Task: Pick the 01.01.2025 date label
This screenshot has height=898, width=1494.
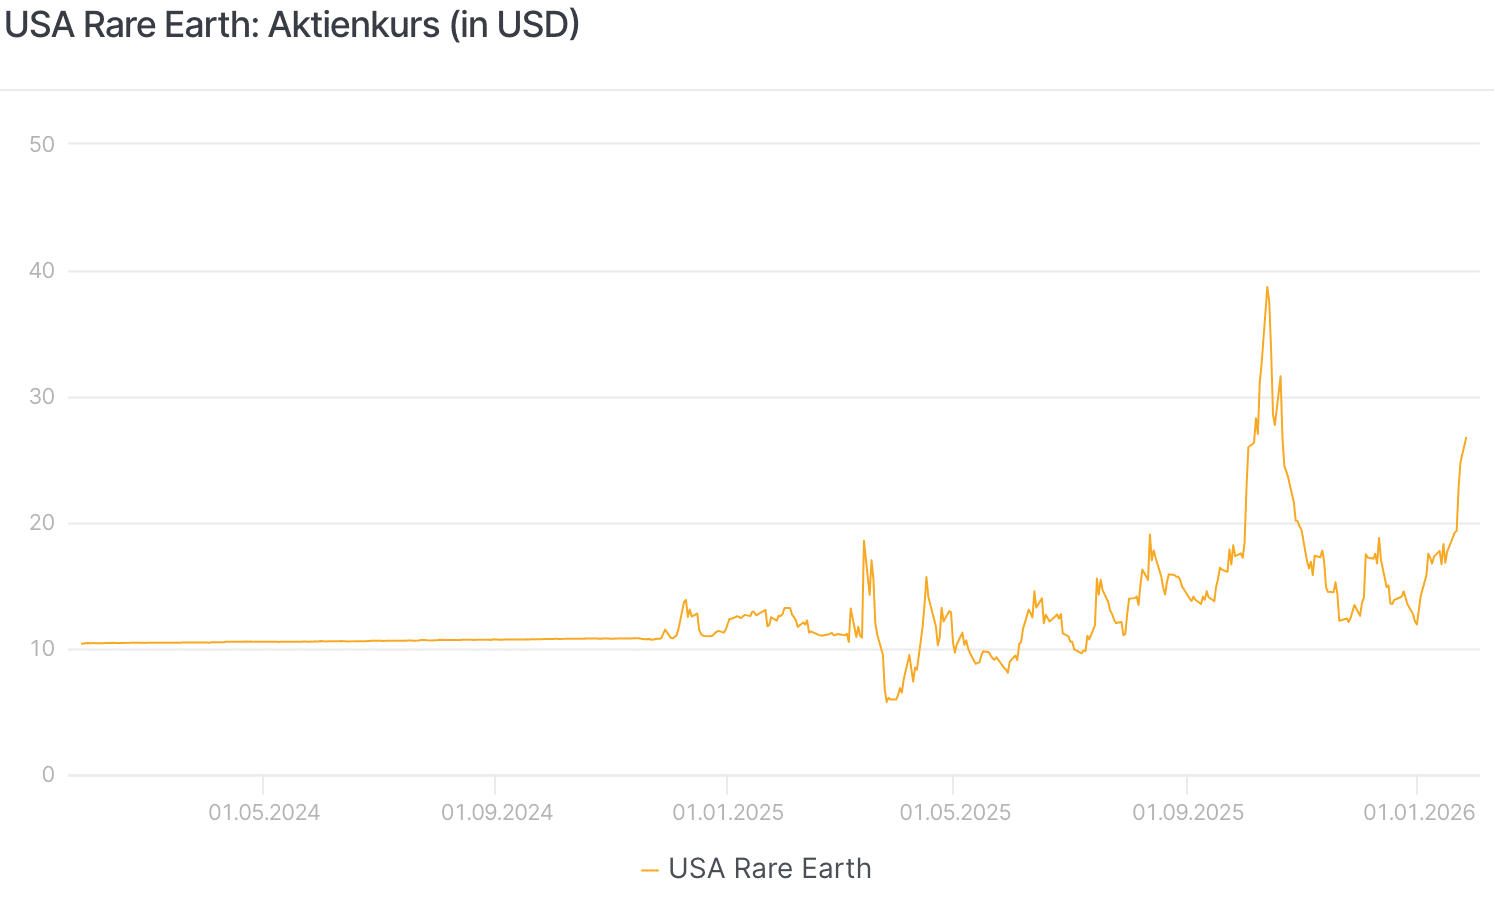Action: [x=728, y=812]
